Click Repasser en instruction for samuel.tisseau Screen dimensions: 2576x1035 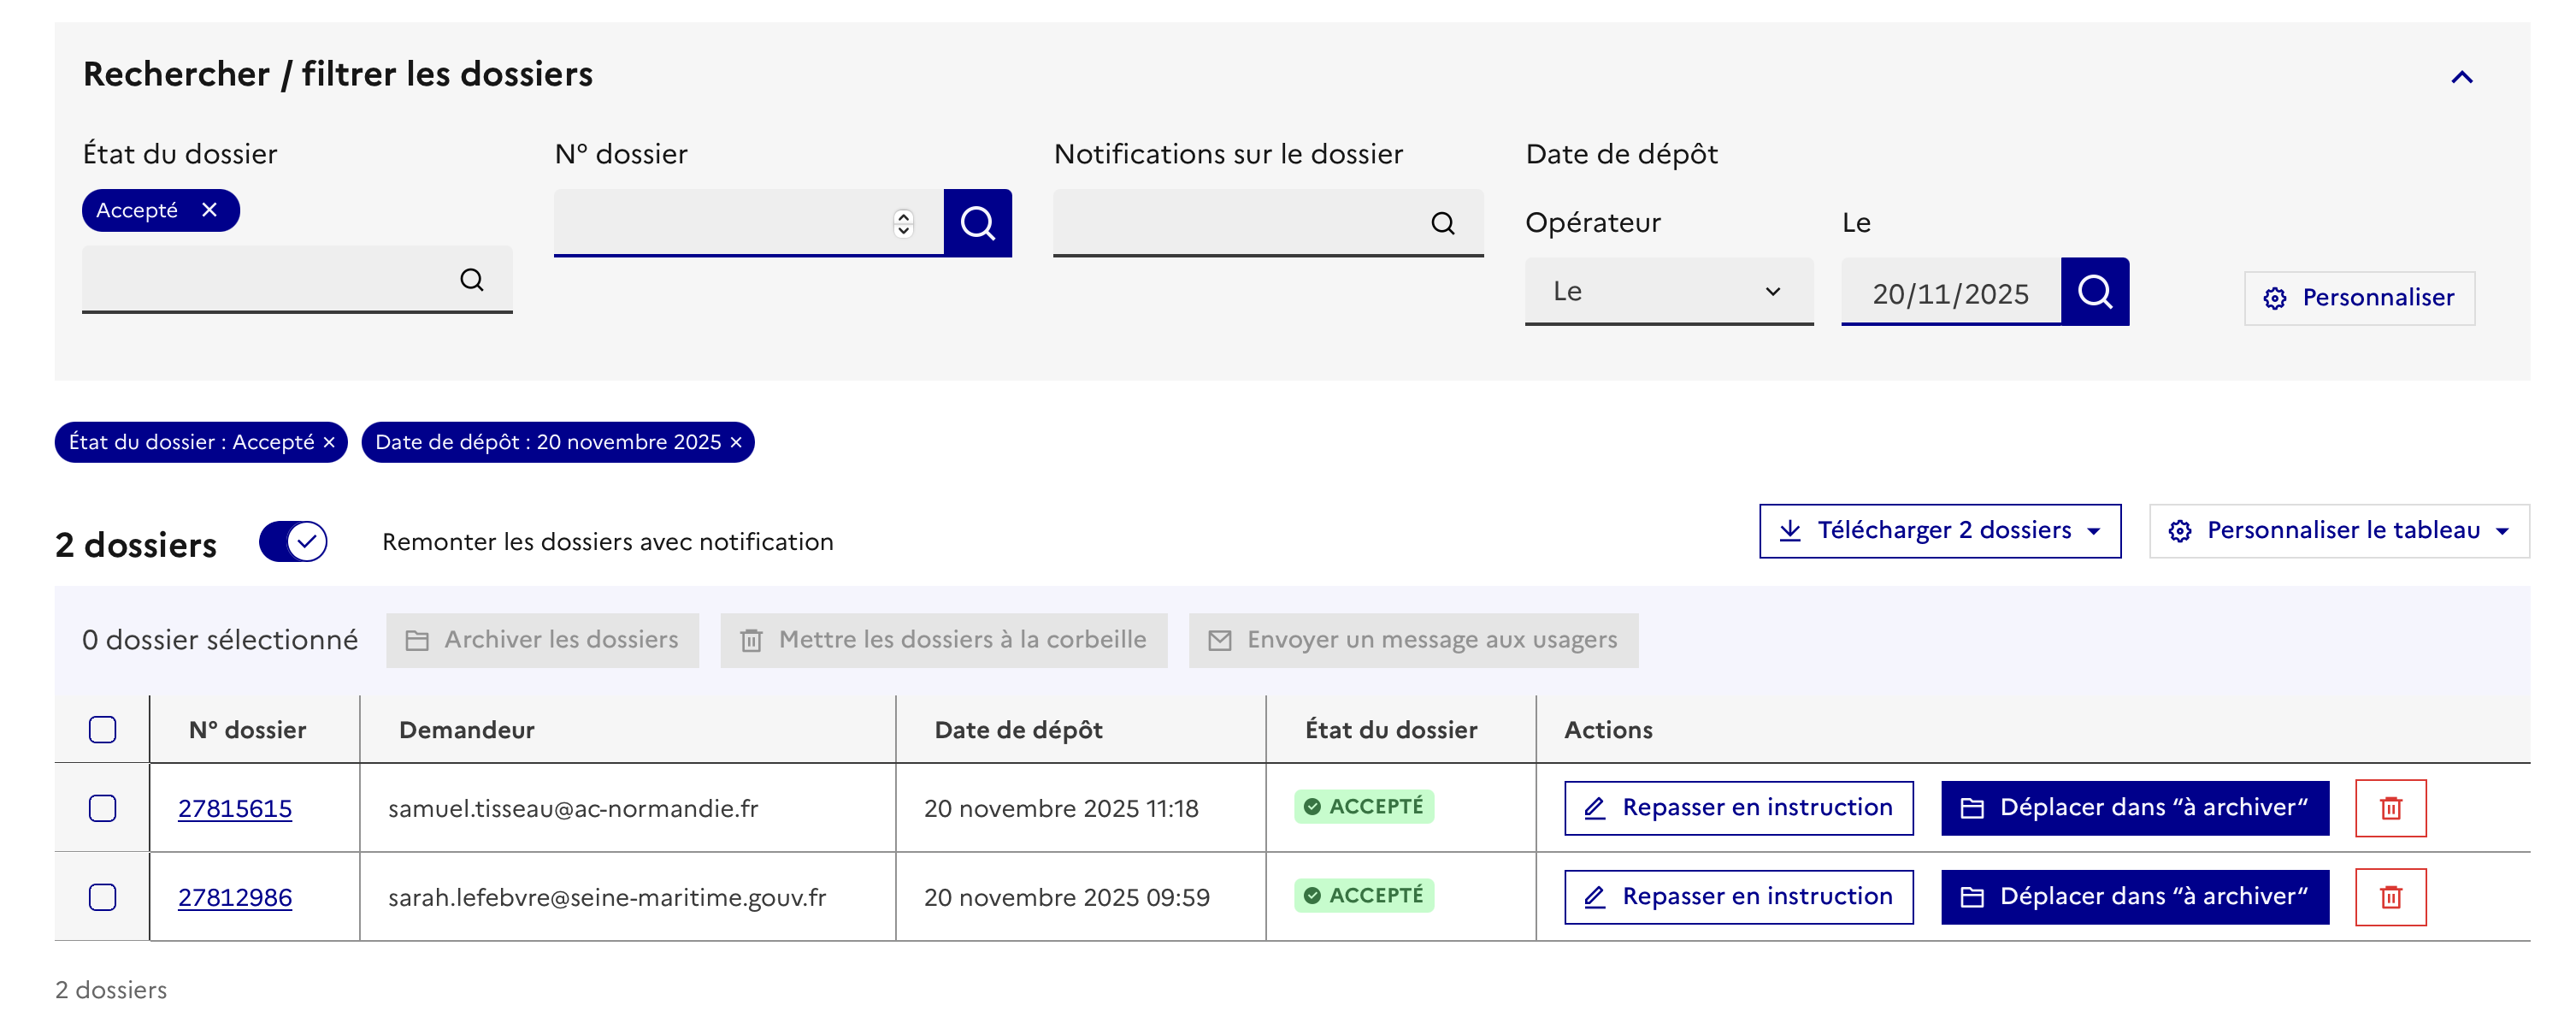point(1738,808)
